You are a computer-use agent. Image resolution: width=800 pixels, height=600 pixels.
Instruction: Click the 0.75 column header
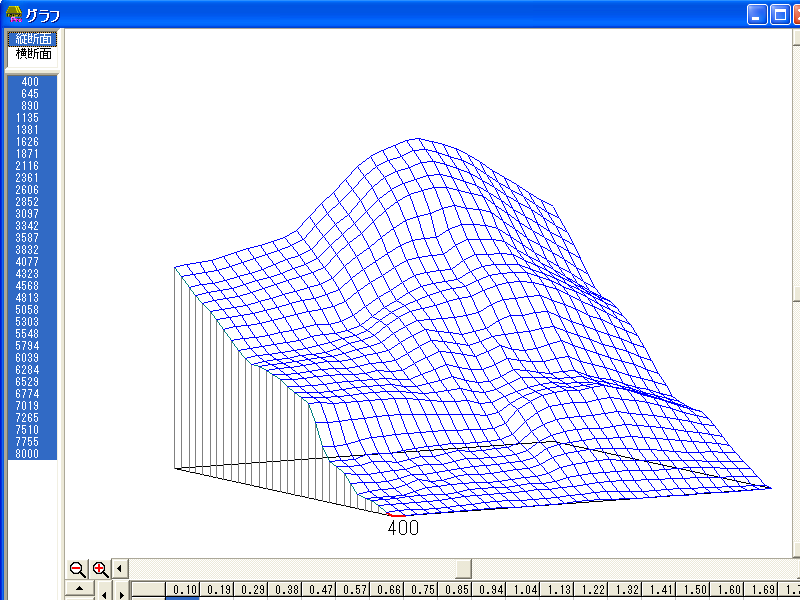421,590
